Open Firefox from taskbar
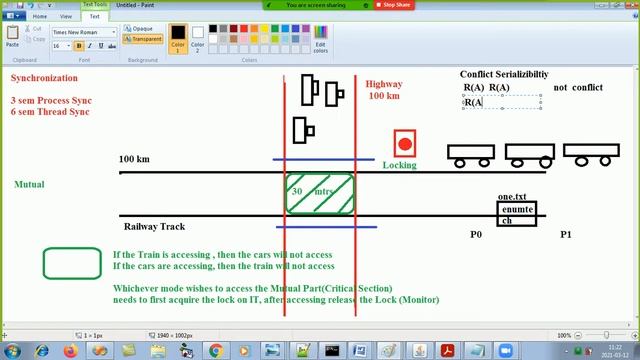The height and width of the screenshot is (360, 640). [71, 351]
